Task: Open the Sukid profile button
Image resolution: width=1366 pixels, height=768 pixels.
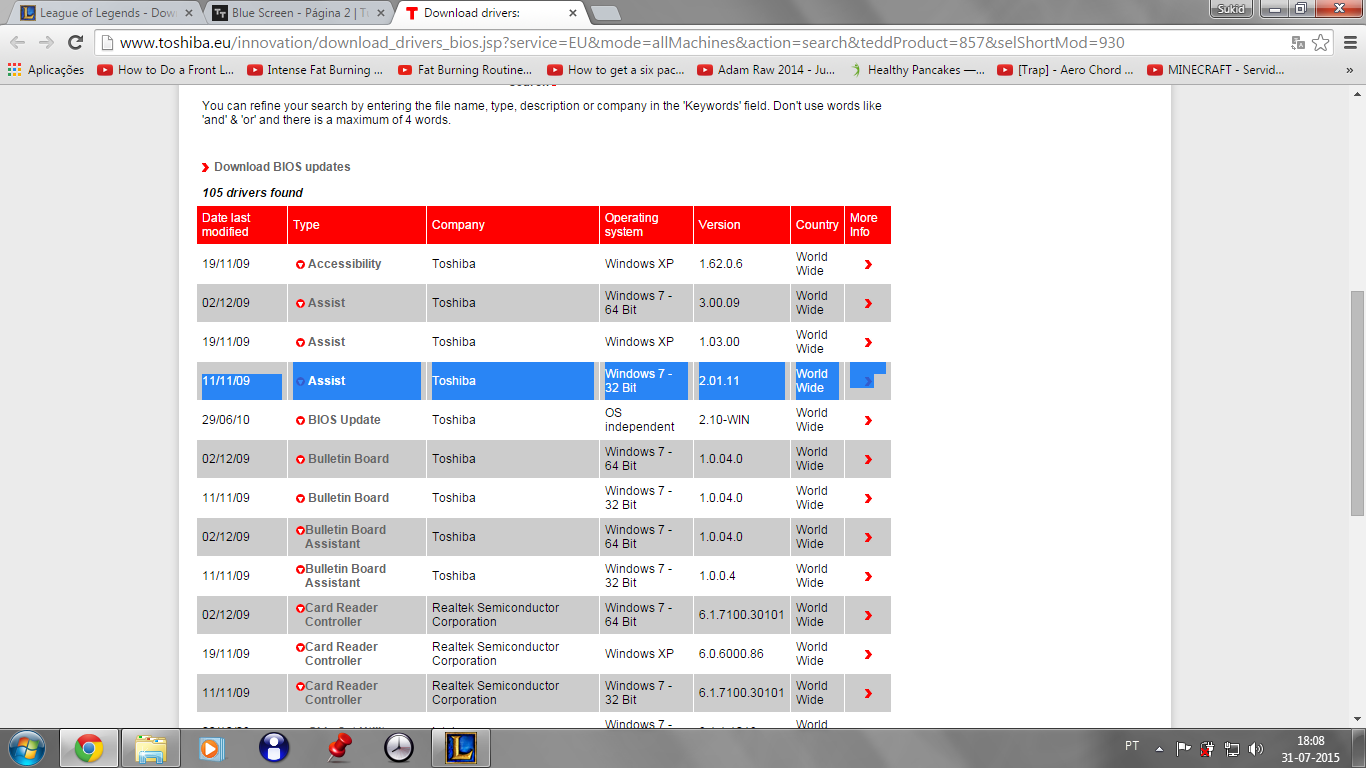Action: pos(1230,9)
